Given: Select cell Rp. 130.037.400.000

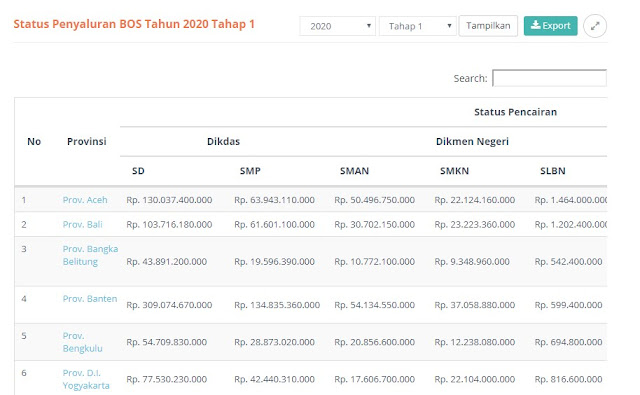Looking at the screenshot, I should 169,200.
